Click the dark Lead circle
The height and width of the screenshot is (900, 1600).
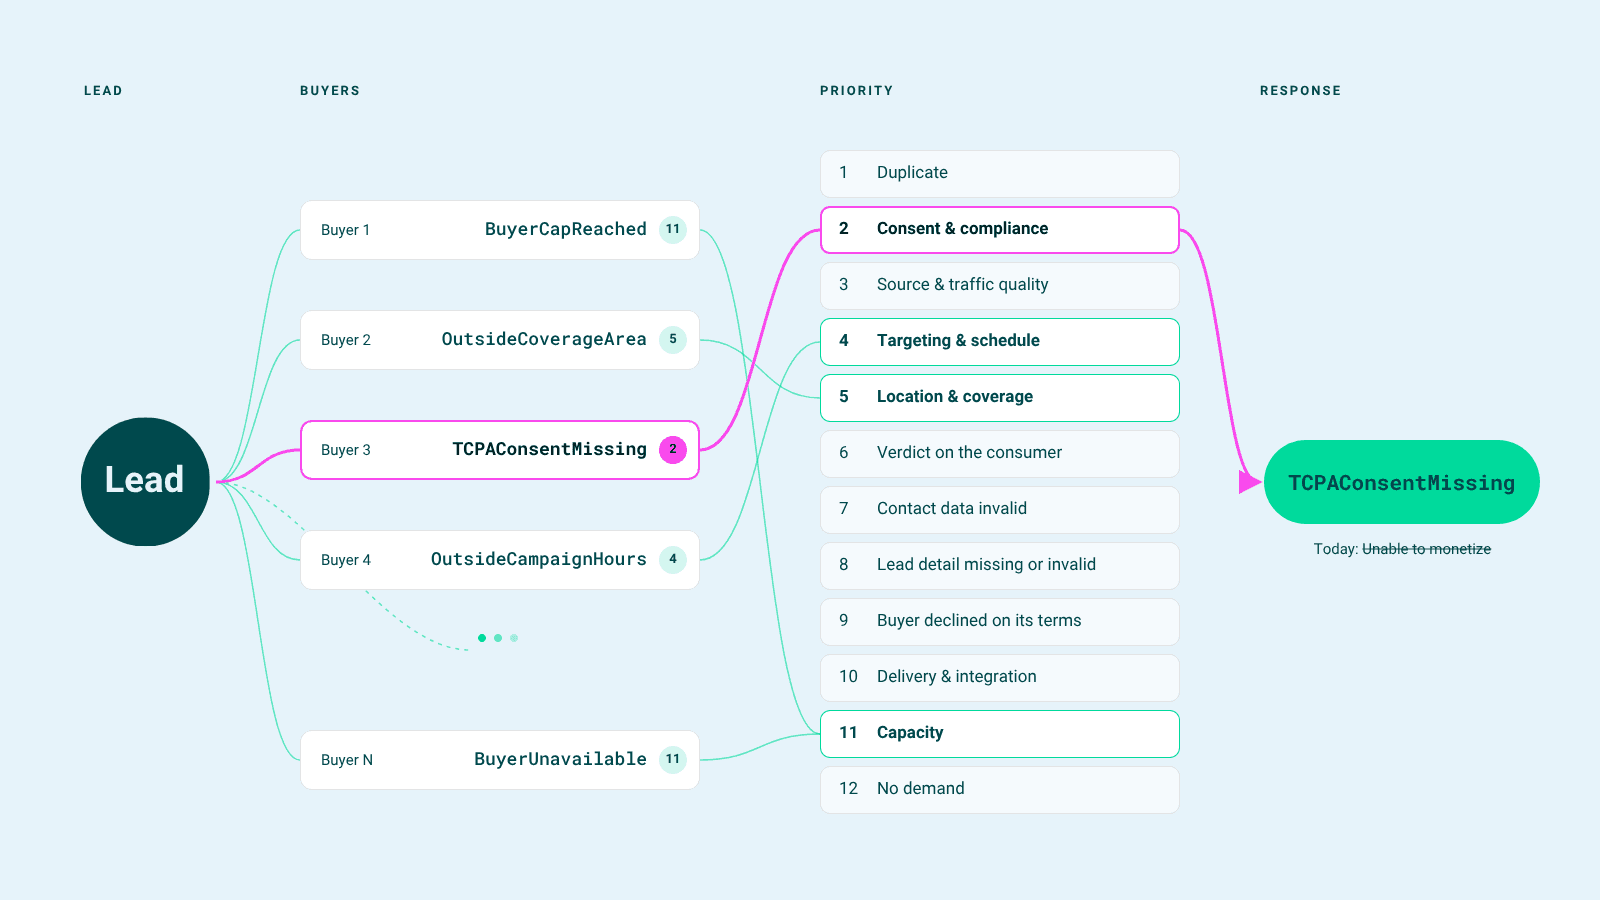[145, 481]
